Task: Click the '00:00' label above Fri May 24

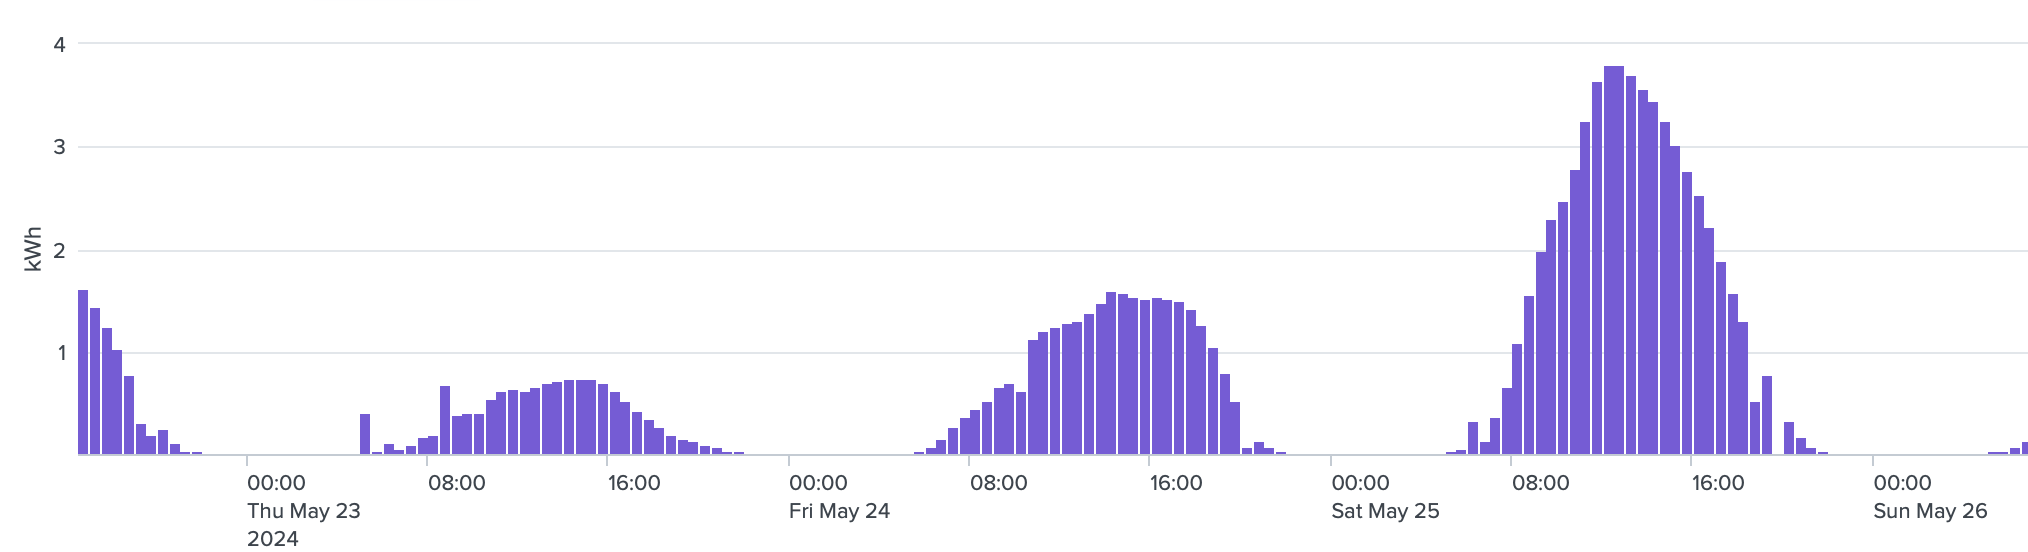Action: [x=818, y=483]
